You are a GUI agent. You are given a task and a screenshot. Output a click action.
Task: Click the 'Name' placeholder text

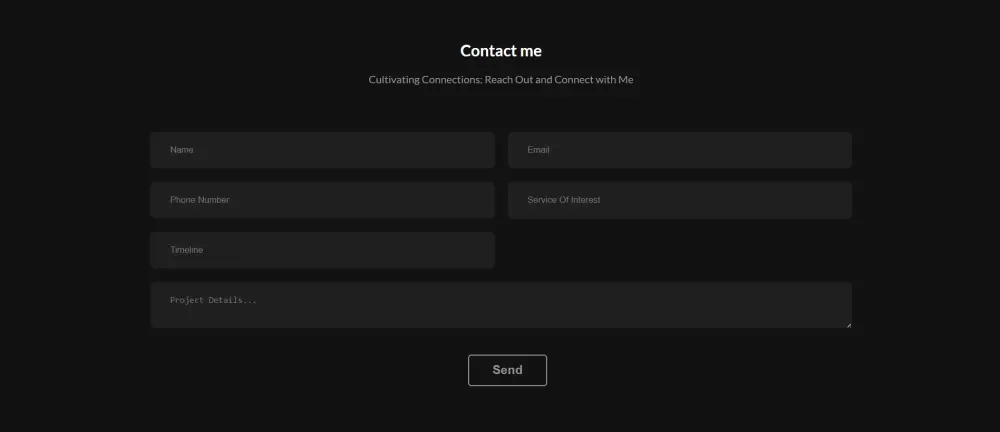[x=182, y=150]
